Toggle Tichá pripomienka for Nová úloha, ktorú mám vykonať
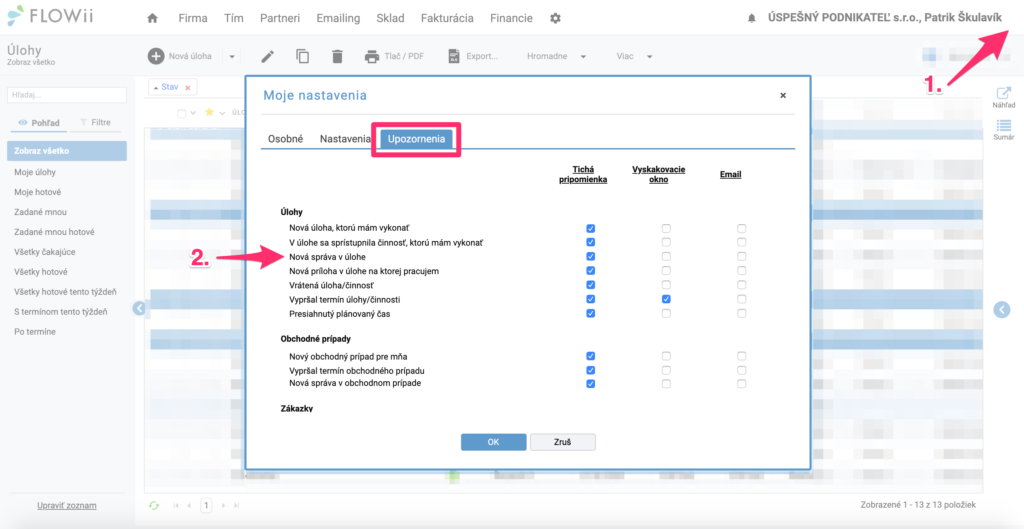This screenshot has width=1024, height=529. tap(590, 229)
